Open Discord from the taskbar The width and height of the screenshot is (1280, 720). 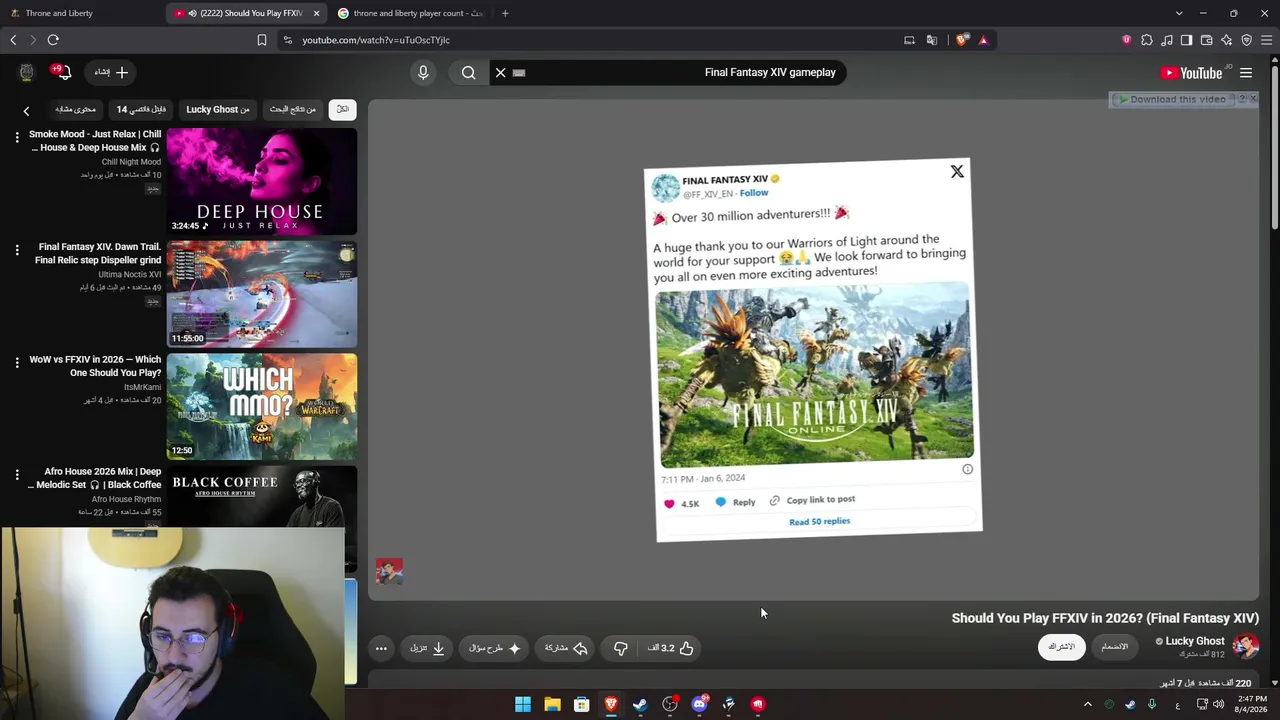(699, 704)
